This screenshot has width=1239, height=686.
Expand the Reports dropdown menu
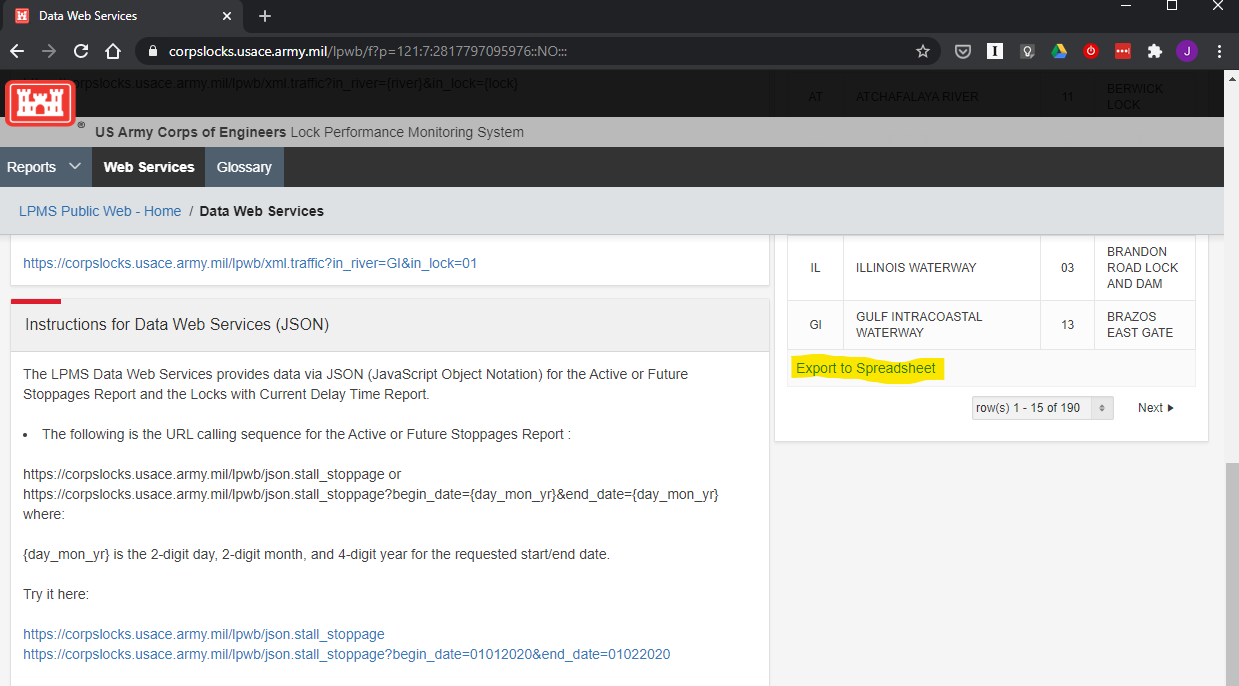[44, 167]
